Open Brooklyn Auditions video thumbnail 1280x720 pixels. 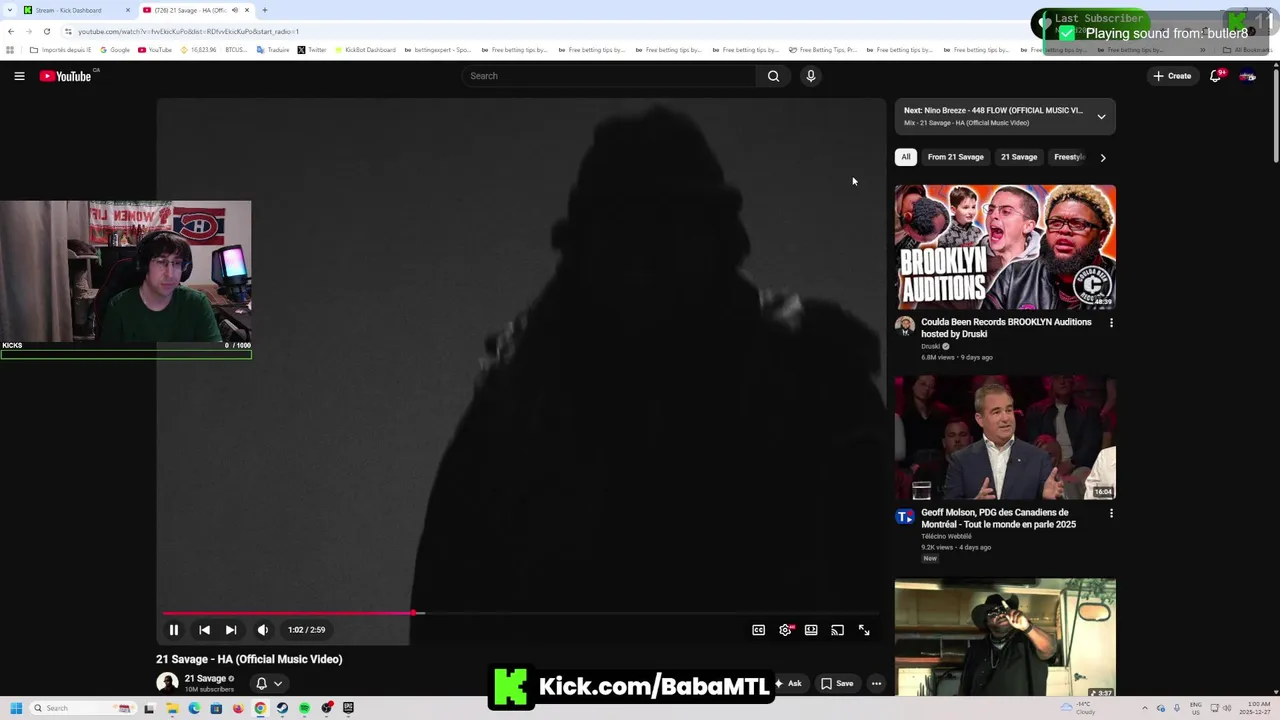coord(1005,247)
